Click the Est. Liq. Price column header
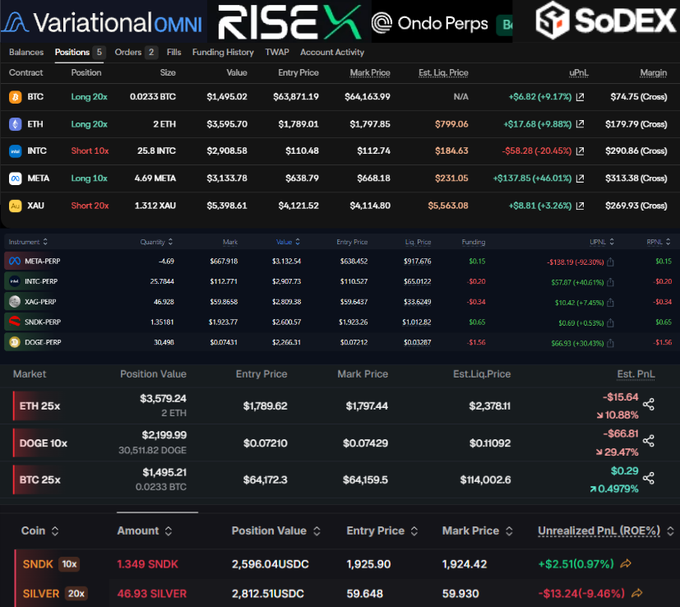Image resolution: width=680 pixels, height=607 pixels. (x=443, y=73)
